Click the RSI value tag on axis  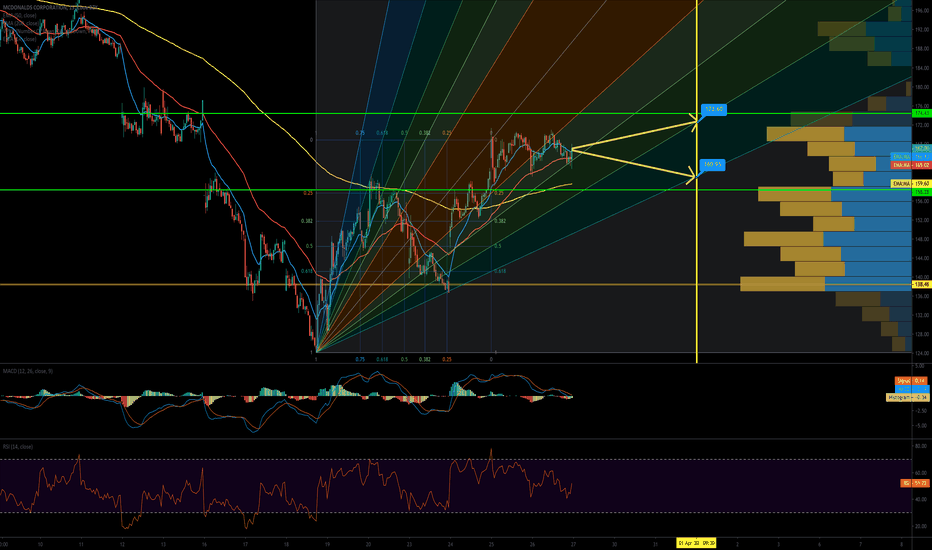[x=915, y=483]
